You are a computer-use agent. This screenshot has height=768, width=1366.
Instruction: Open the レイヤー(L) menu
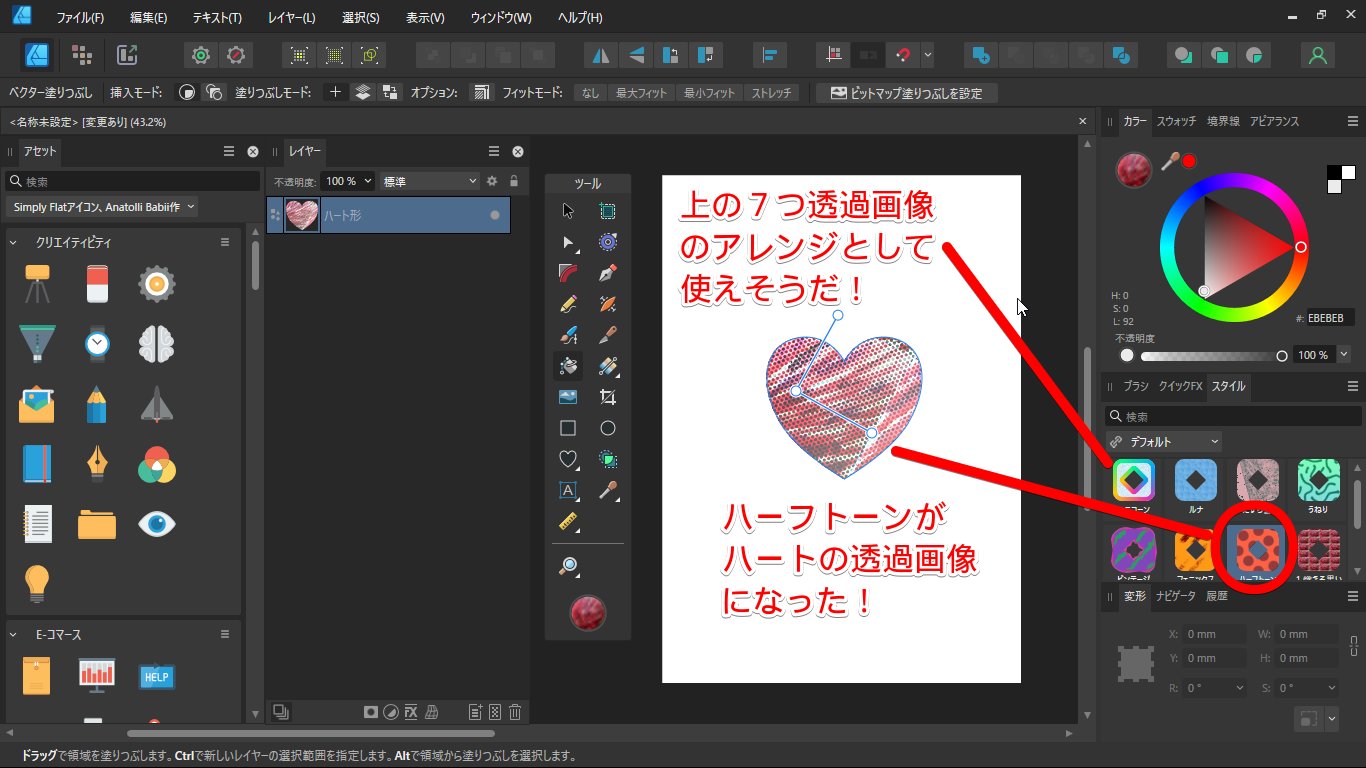291,18
